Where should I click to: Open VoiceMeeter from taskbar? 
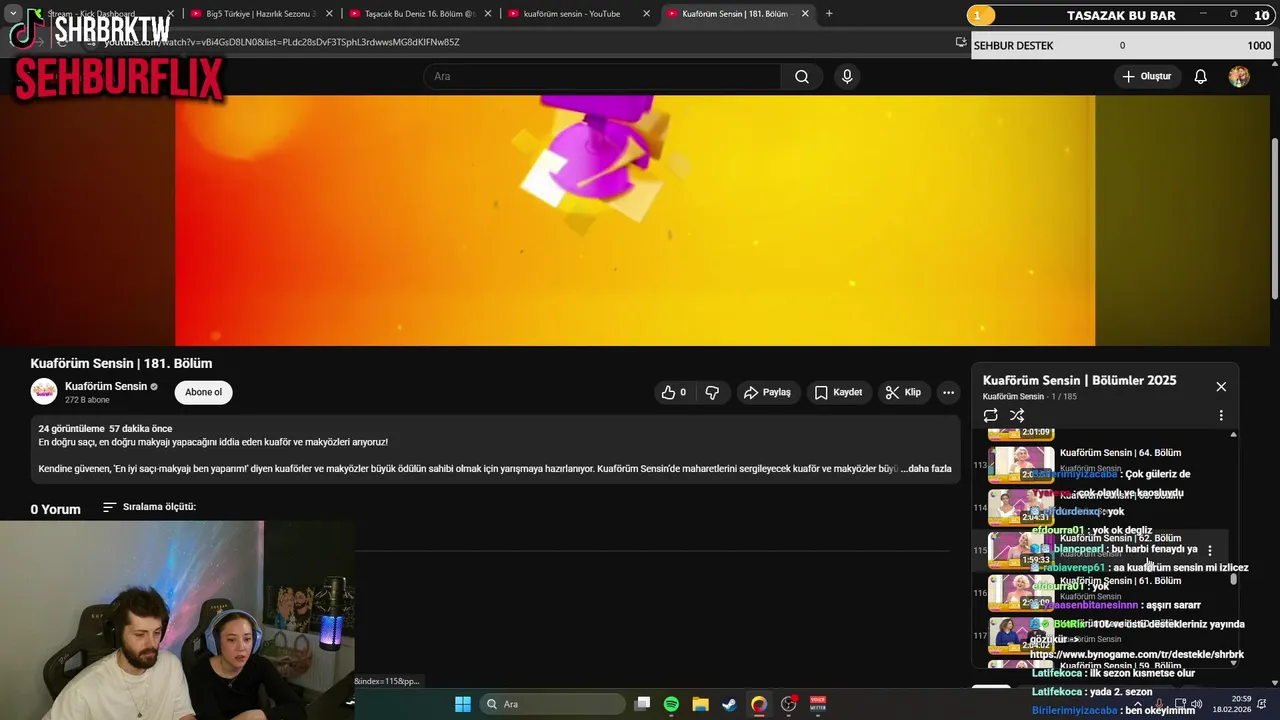(x=818, y=704)
